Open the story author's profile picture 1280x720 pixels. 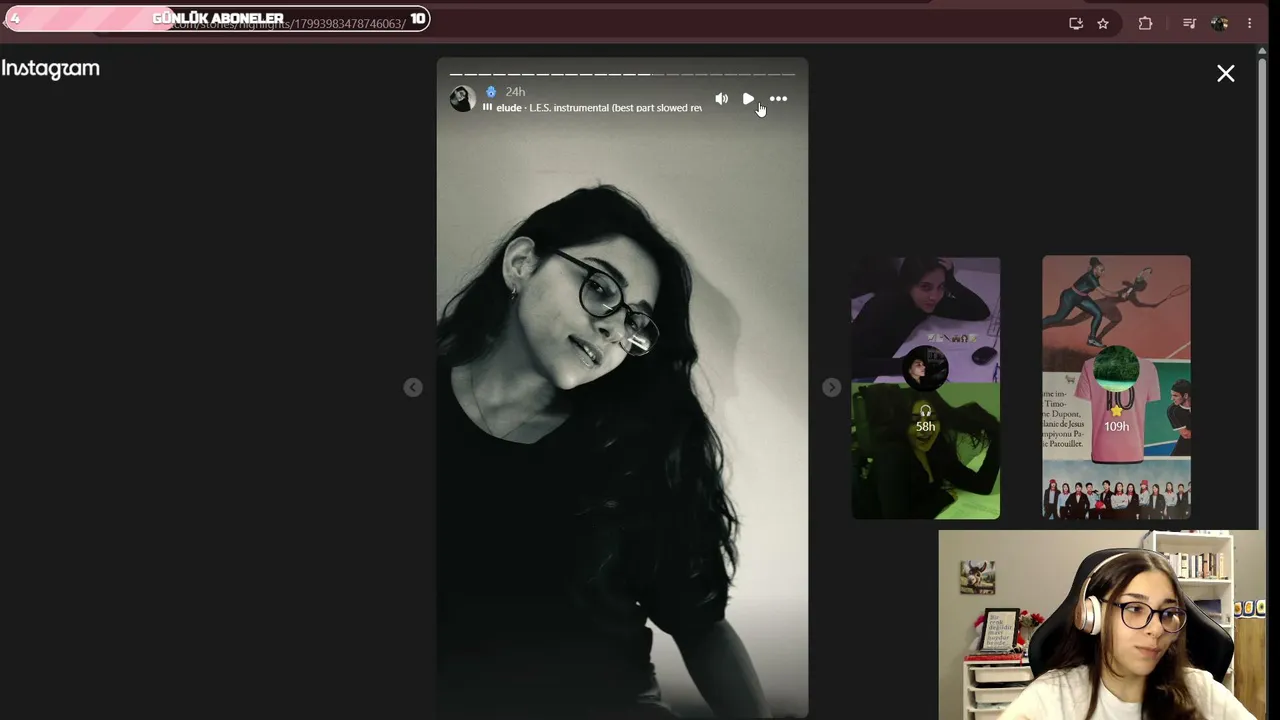pos(462,98)
